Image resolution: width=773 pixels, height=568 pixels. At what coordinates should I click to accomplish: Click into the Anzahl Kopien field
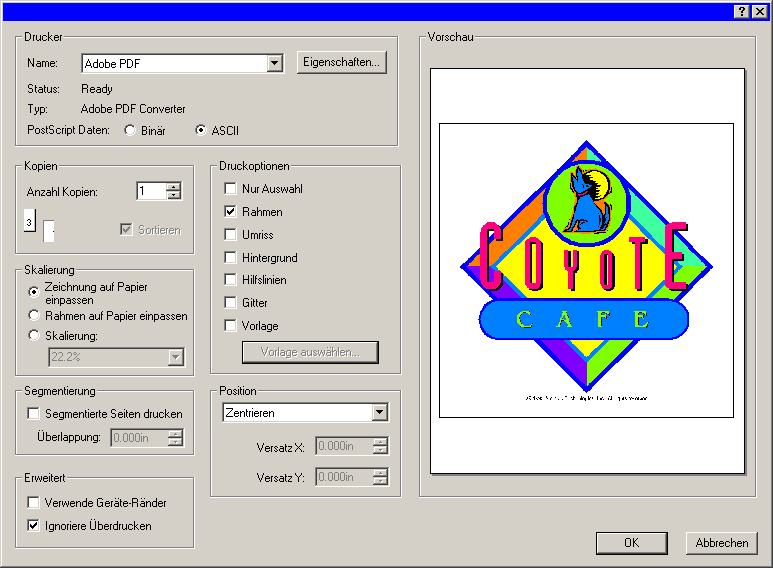pyautogui.click(x=151, y=191)
